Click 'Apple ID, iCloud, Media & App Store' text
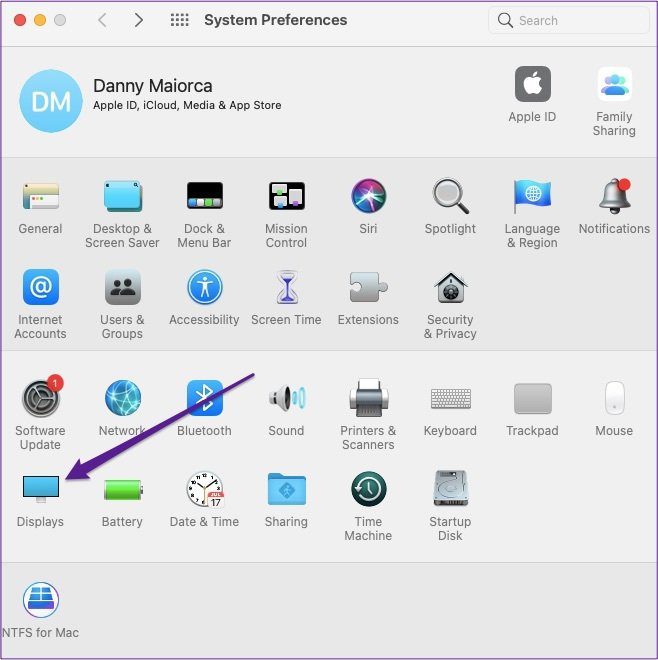The image size is (658, 660). 187,105
